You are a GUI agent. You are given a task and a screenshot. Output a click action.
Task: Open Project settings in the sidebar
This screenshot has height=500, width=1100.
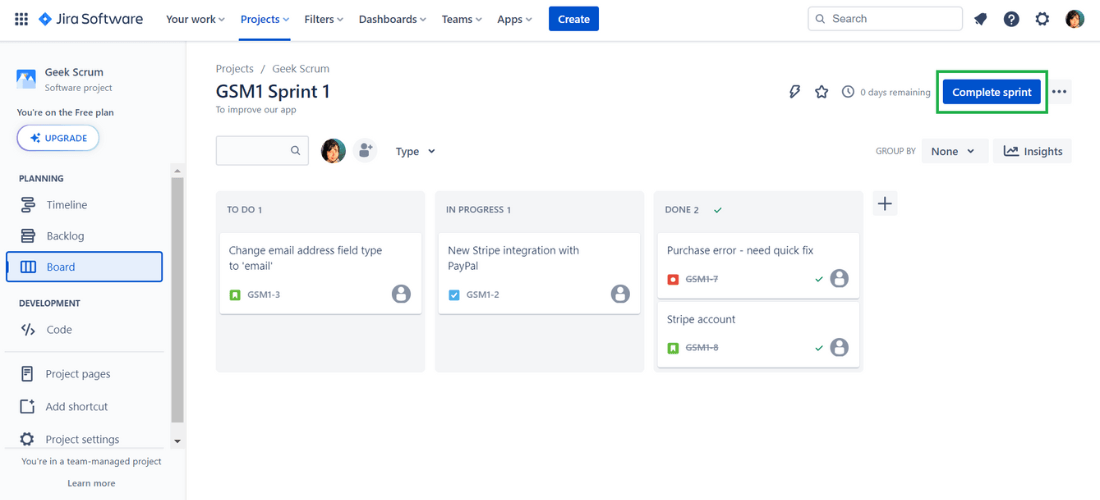[x=84, y=439]
